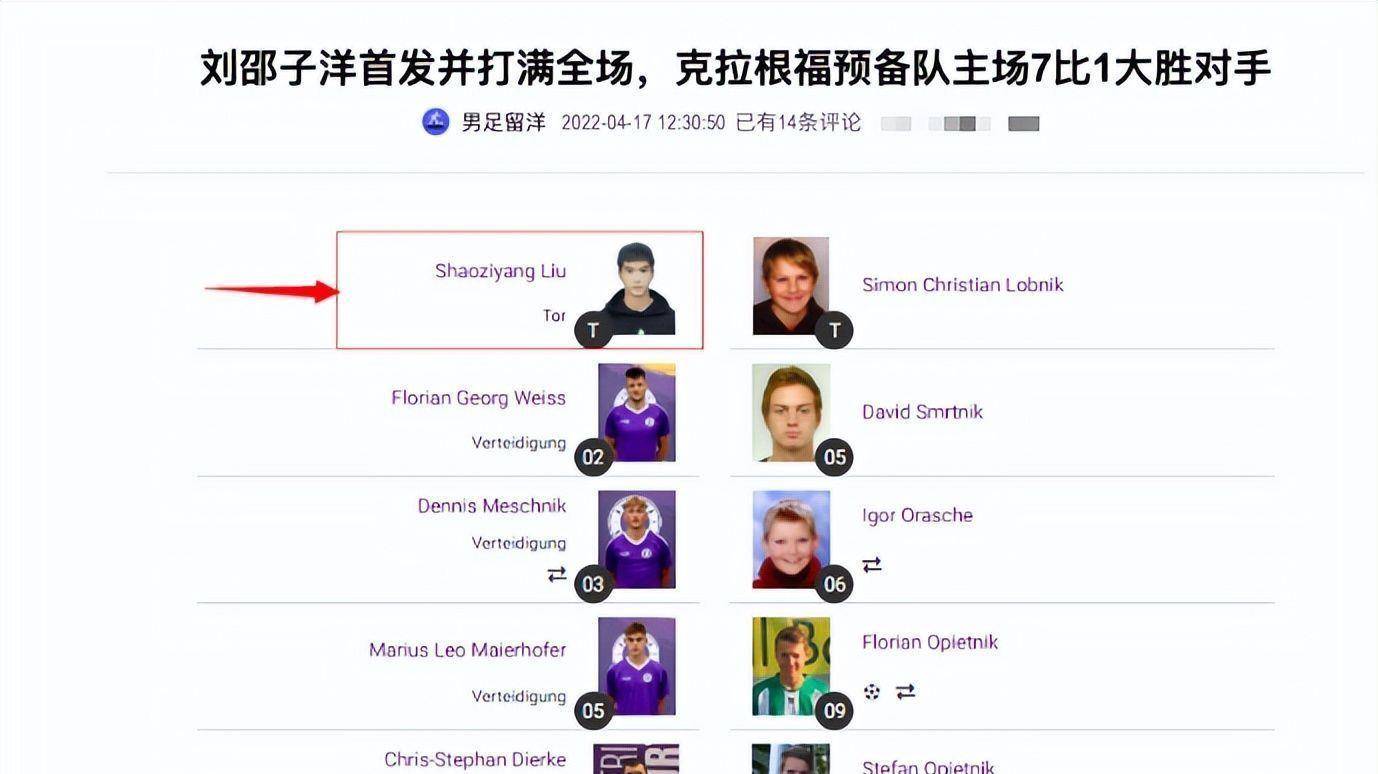1378x774 pixels.
Task: Click substitution arrows icon under Florian Opietnik
Action: (x=905, y=692)
